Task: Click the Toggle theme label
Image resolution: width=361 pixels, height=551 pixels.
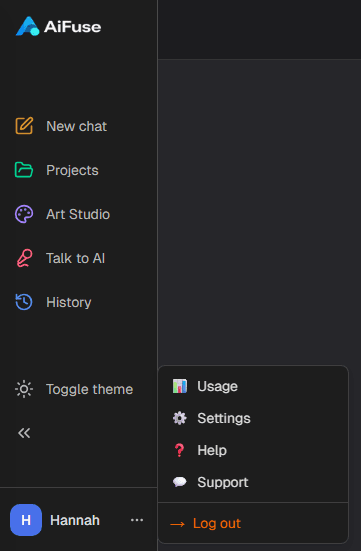Action: 90,389
